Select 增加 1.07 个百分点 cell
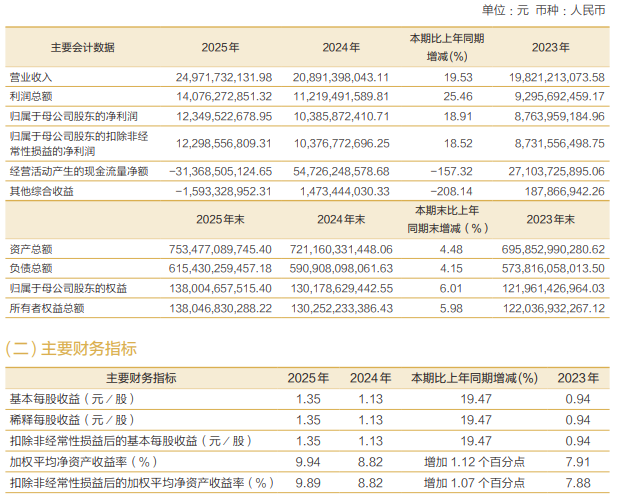Screen dimensions: 618x498 475,483
